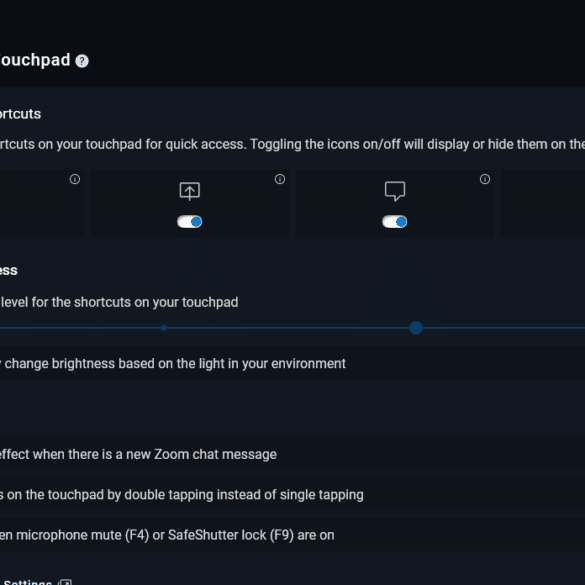Open the help icon beside Touchpad heading
The height and width of the screenshot is (585, 585).
tap(82, 61)
